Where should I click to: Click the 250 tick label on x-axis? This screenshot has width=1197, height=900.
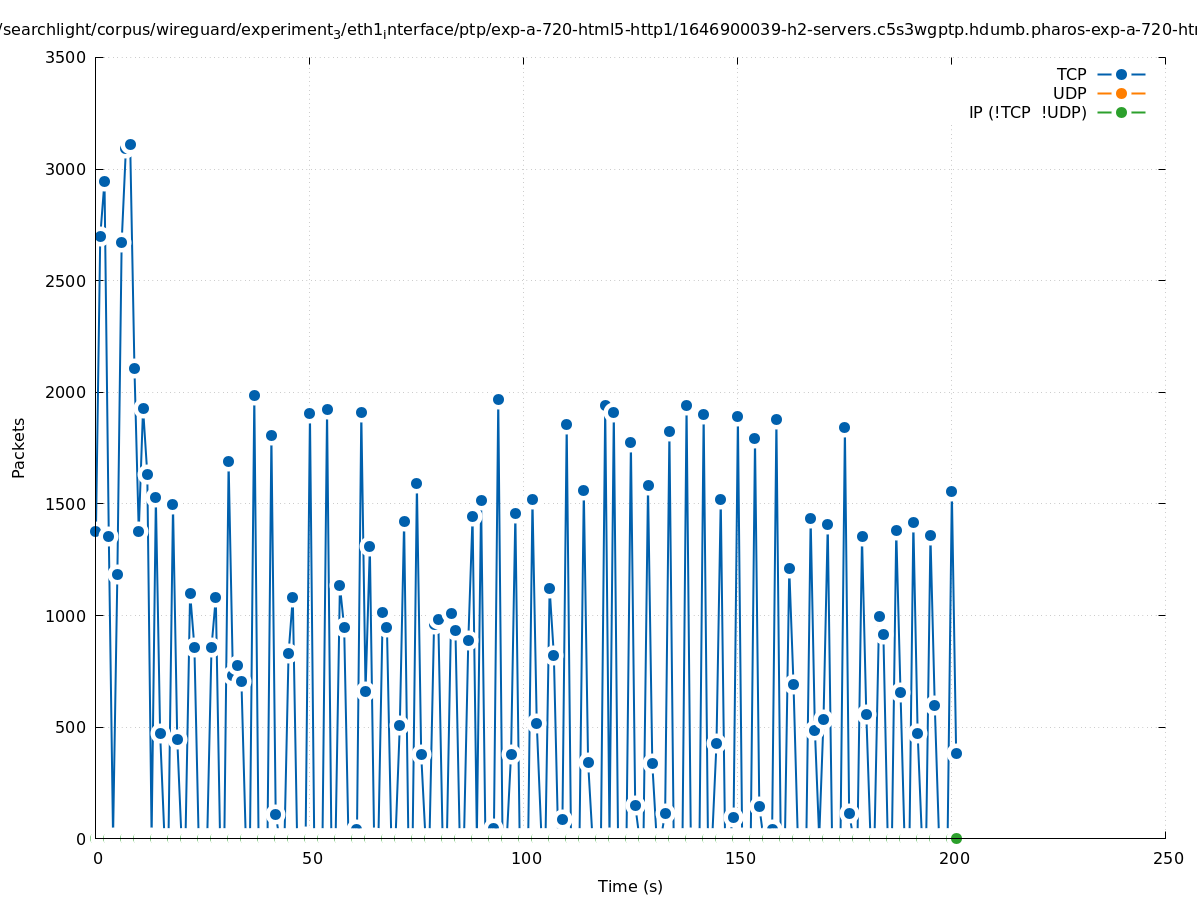(x=1167, y=858)
